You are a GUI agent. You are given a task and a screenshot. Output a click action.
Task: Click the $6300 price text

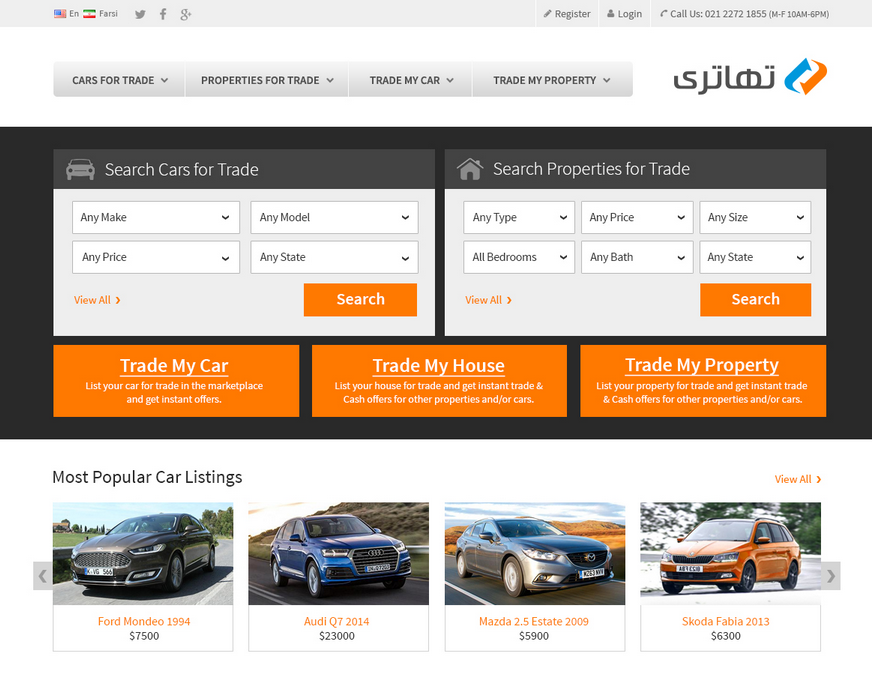(726, 636)
